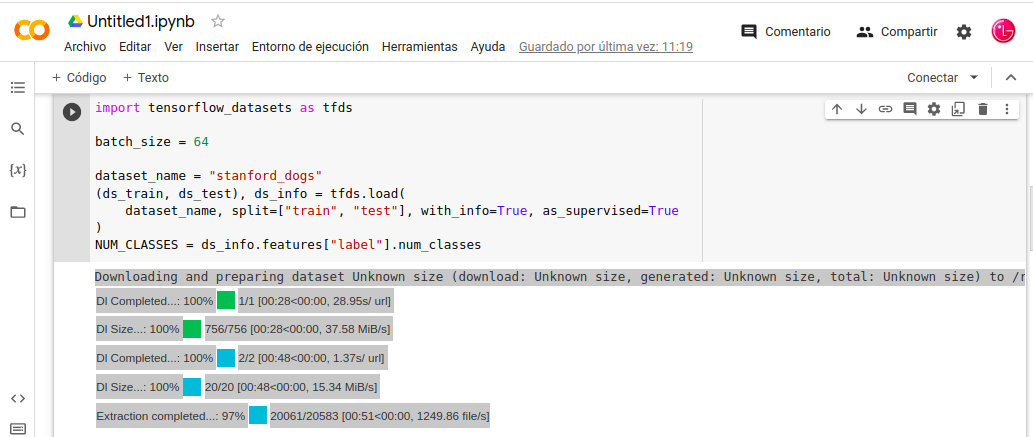Open more cell actions menu

[1007, 109]
